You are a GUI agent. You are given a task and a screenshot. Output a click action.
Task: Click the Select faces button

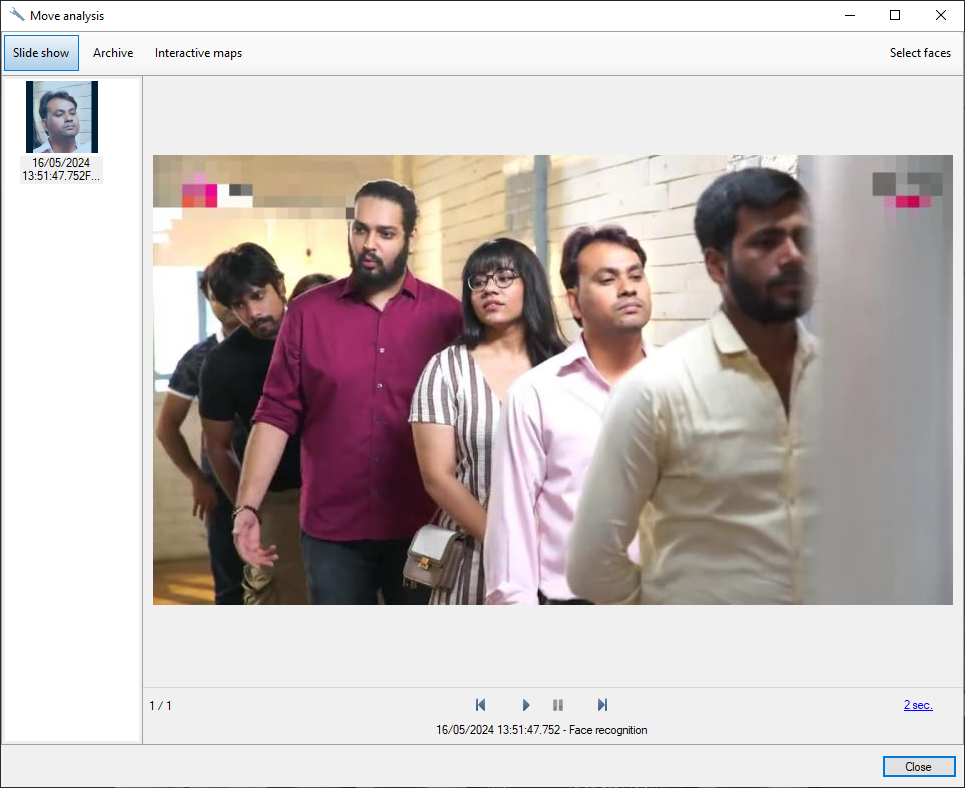[x=920, y=53]
